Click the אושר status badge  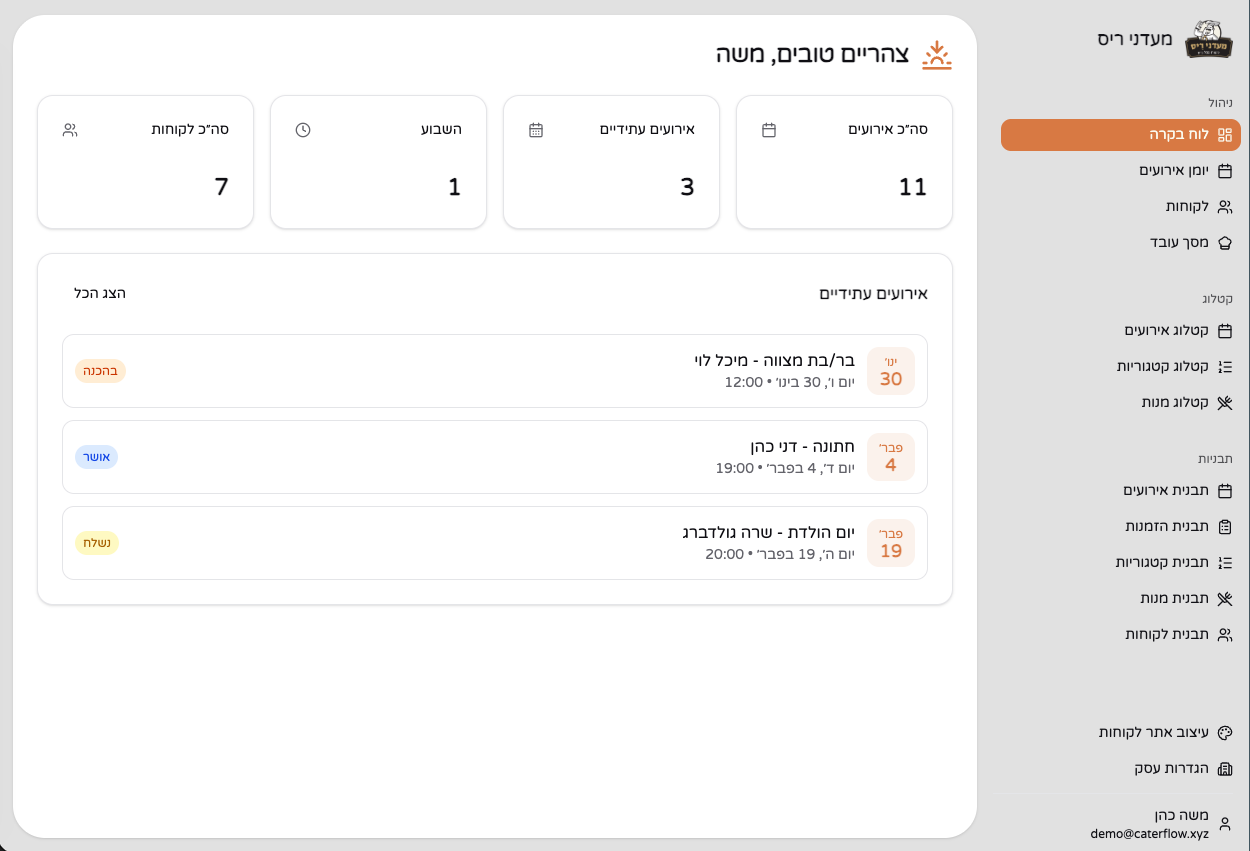point(96,456)
